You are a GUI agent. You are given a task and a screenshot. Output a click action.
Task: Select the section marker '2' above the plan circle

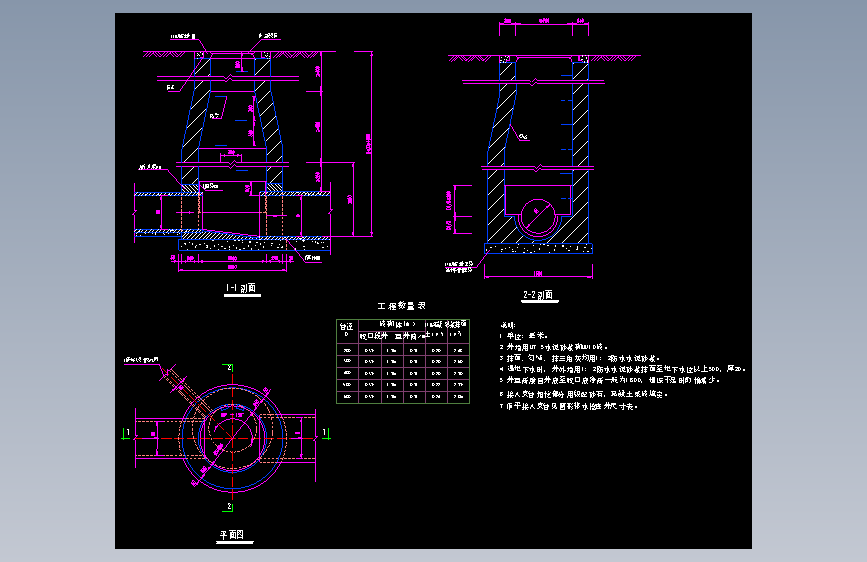[230, 368]
